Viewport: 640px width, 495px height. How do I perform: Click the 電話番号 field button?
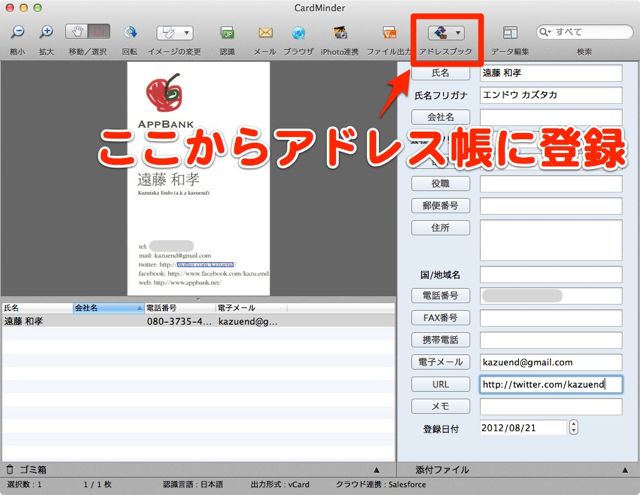440,295
